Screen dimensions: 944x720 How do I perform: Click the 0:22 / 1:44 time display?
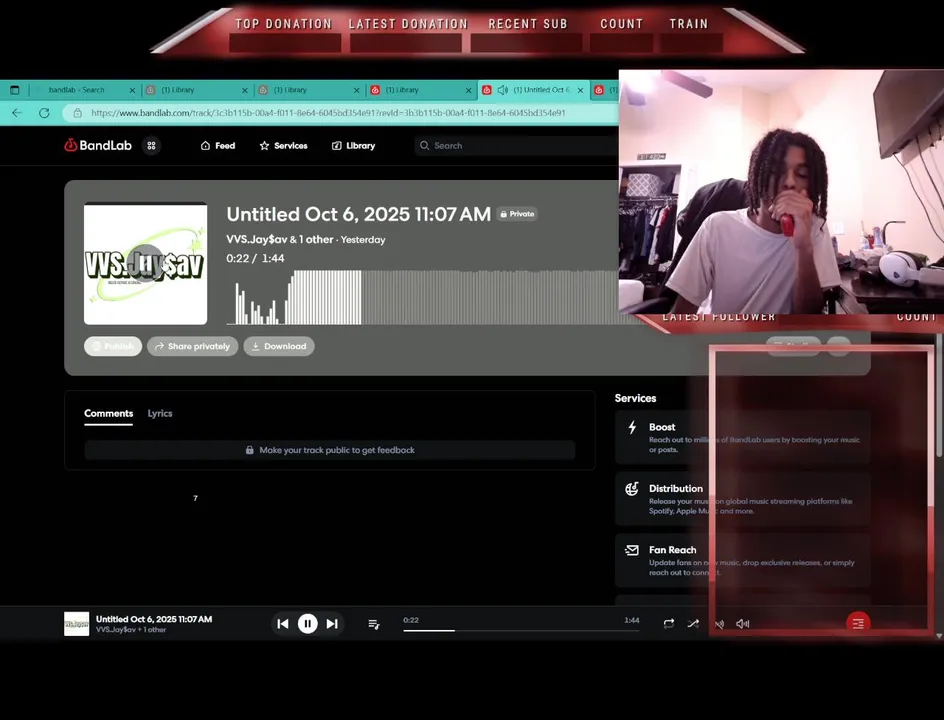coord(255,258)
